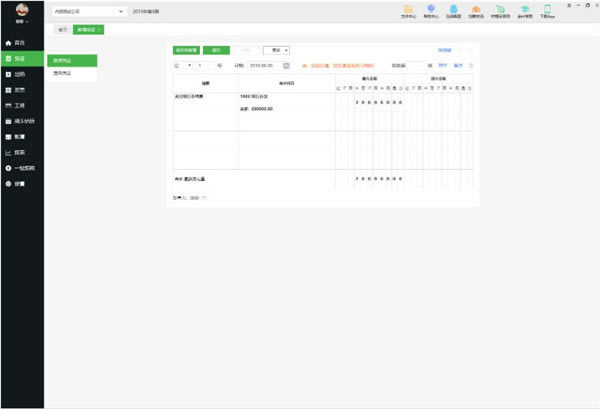Open the voucher word 记 dropdown
This screenshot has width=600, height=409.
pyautogui.click(x=183, y=66)
